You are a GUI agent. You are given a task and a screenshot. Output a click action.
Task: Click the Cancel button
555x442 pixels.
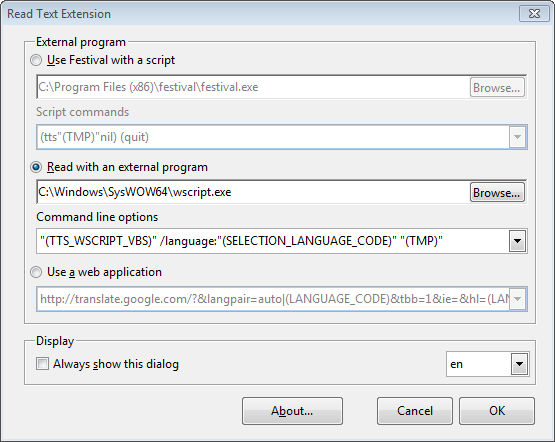point(415,411)
